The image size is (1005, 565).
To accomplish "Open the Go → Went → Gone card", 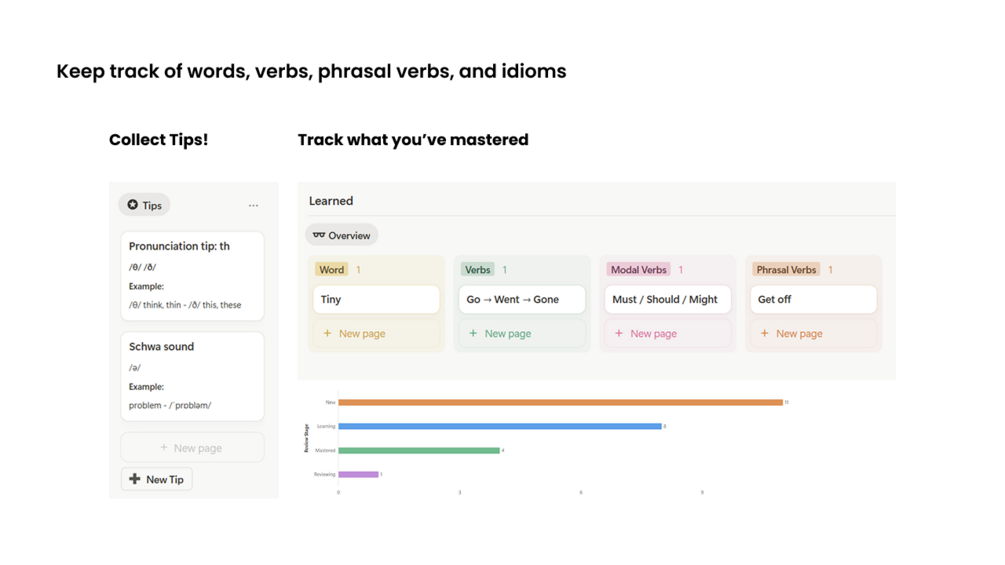I will 522,299.
